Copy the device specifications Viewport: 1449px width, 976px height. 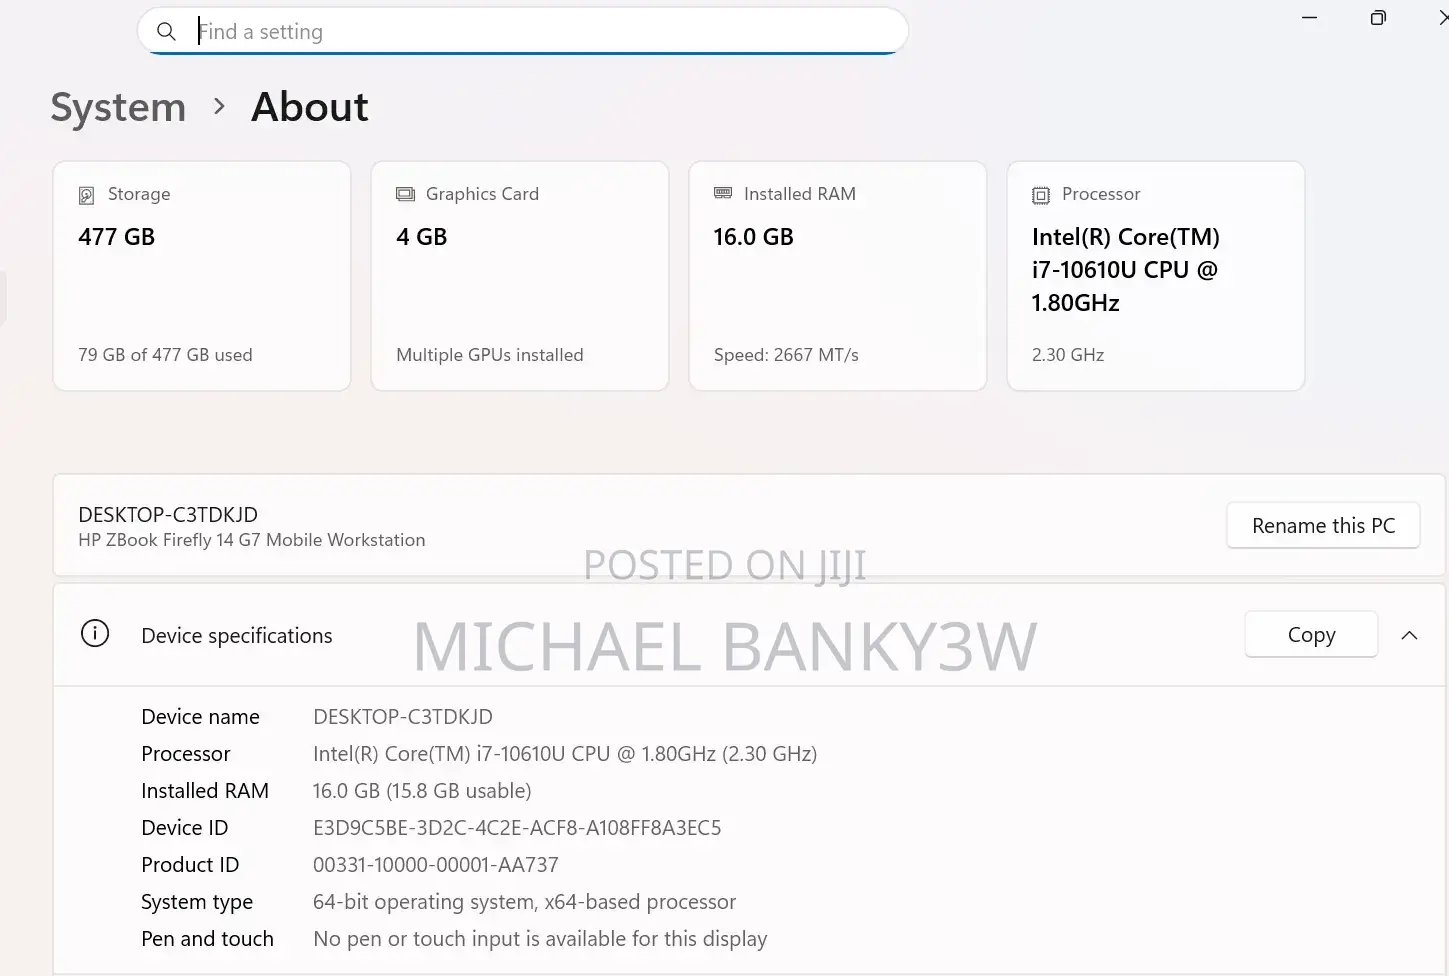pyautogui.click(x=1311, y=634)
